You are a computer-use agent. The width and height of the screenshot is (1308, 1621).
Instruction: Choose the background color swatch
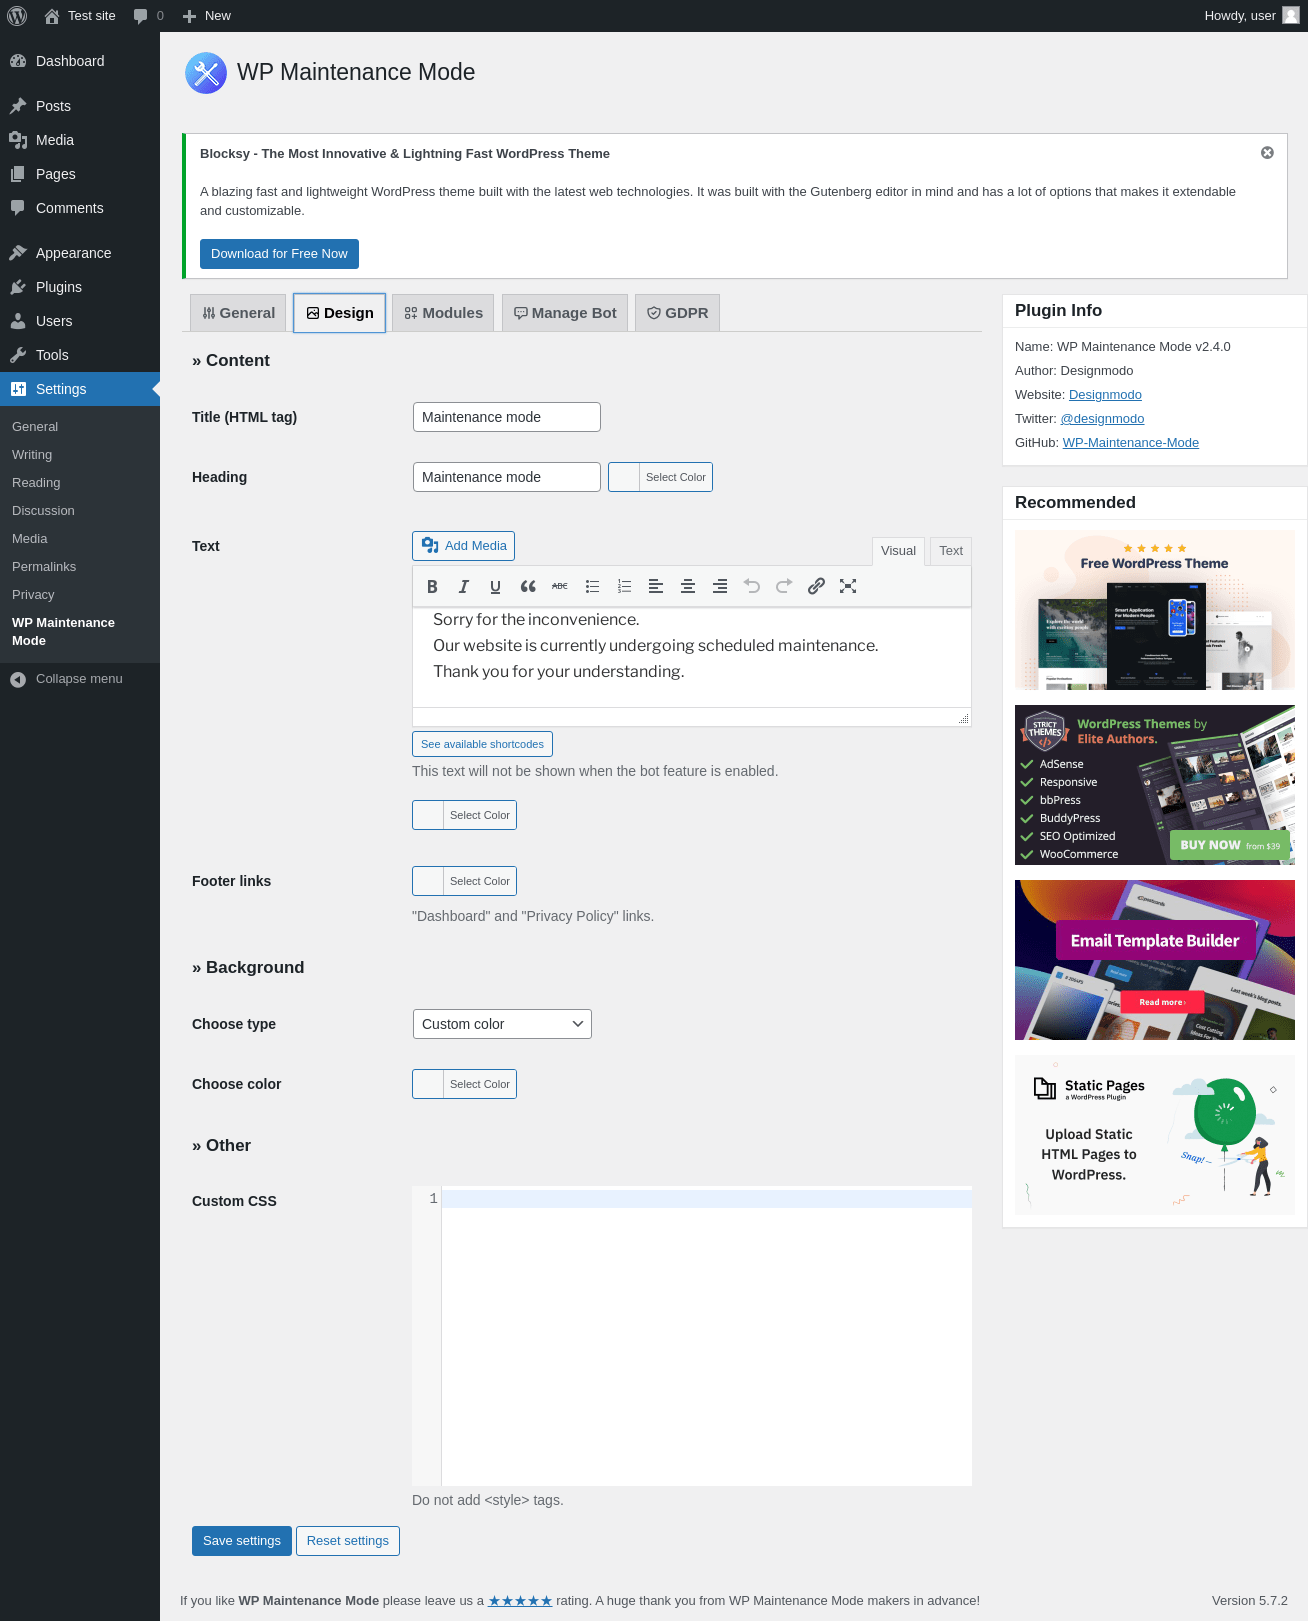[x=464, y=1084]
